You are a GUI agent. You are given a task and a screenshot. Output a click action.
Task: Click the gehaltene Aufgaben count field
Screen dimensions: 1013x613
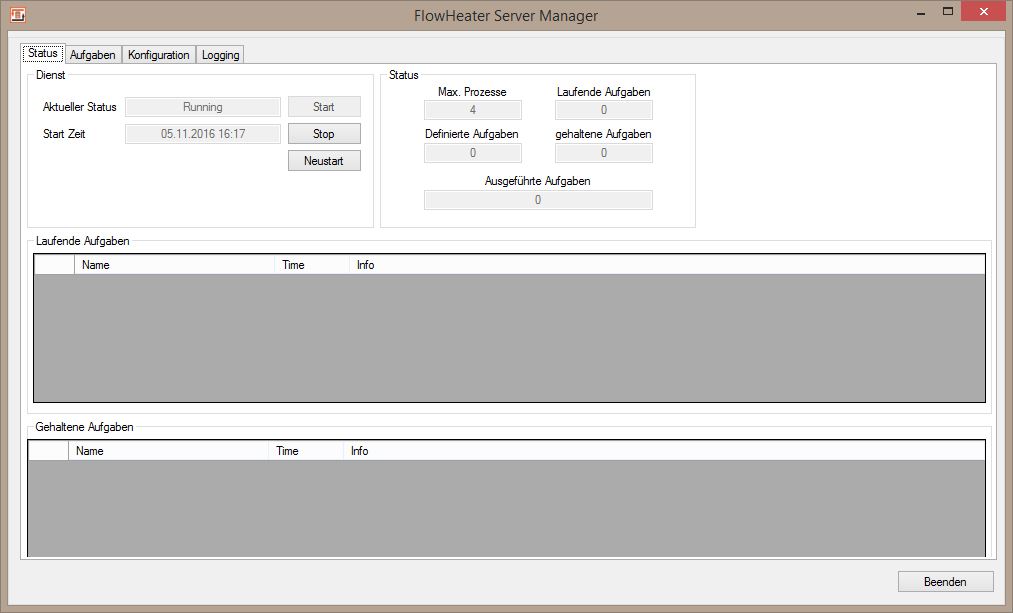click(603, 153)
